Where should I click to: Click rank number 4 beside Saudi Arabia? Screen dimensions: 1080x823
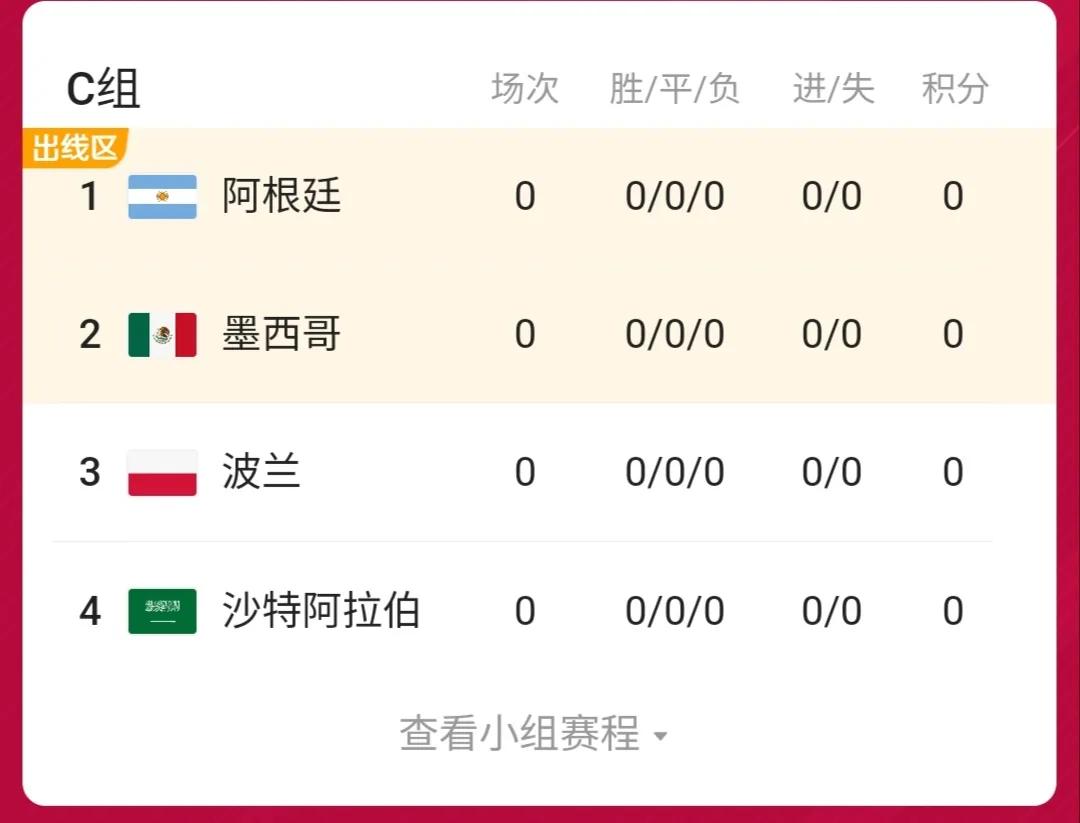click(90, 610)
